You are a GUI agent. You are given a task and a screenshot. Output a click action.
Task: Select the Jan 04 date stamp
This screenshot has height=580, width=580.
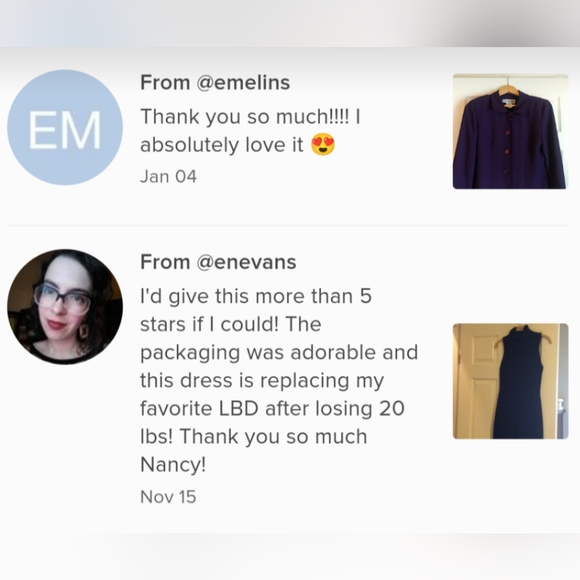[168, 176]
